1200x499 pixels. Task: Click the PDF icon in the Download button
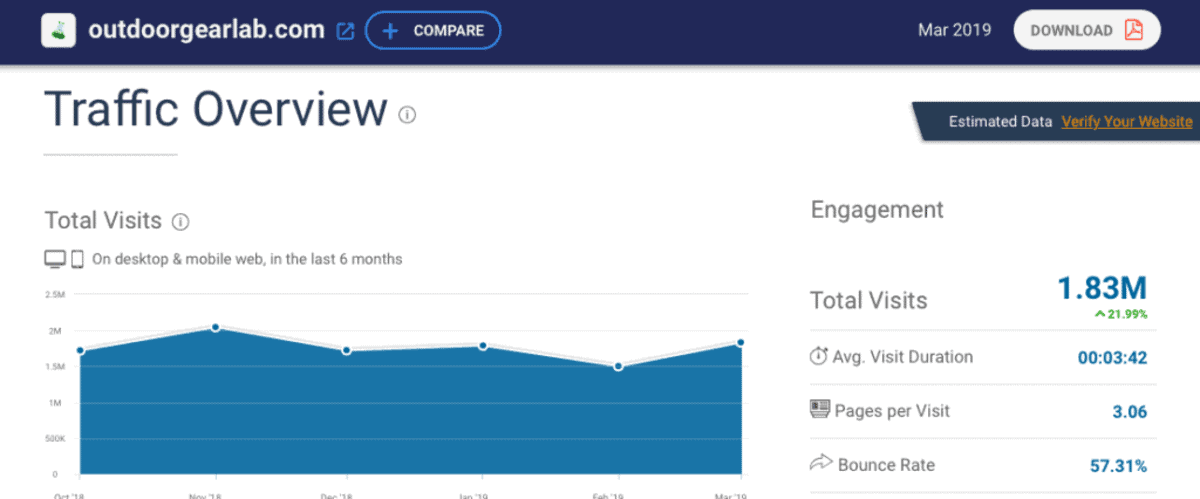pos(1133,30)
